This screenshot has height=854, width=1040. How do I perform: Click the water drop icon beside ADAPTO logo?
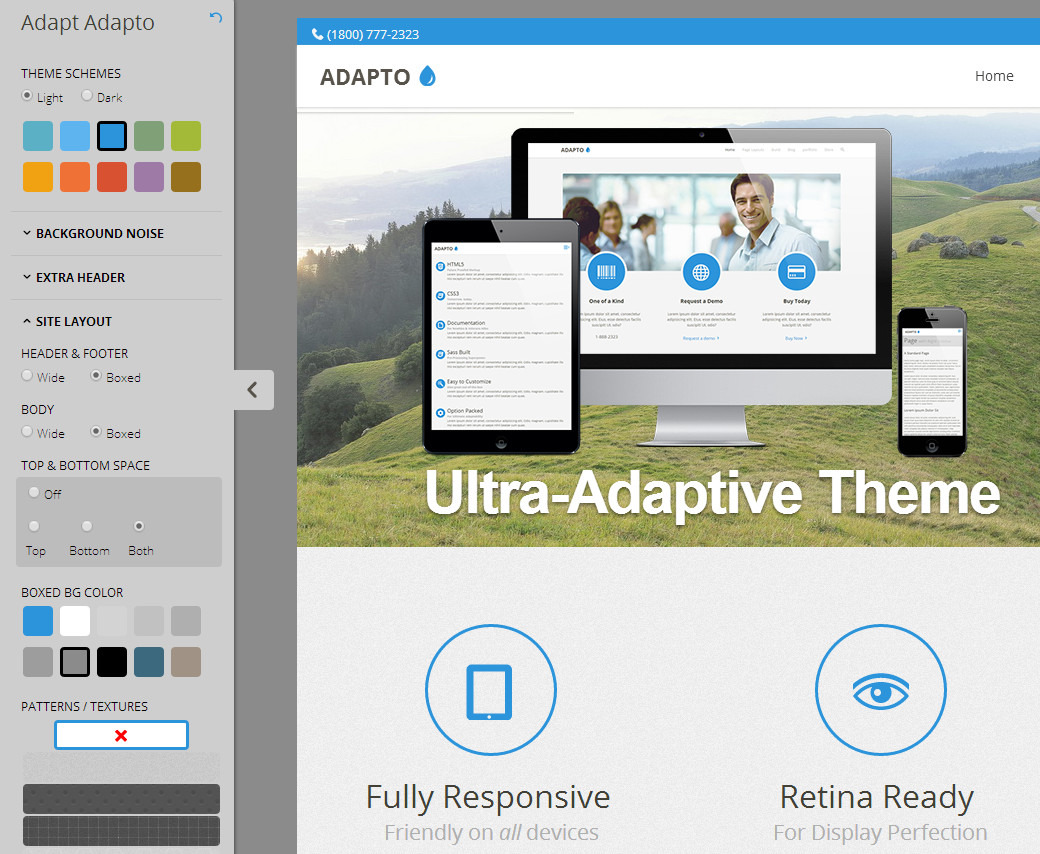point(427,76)
